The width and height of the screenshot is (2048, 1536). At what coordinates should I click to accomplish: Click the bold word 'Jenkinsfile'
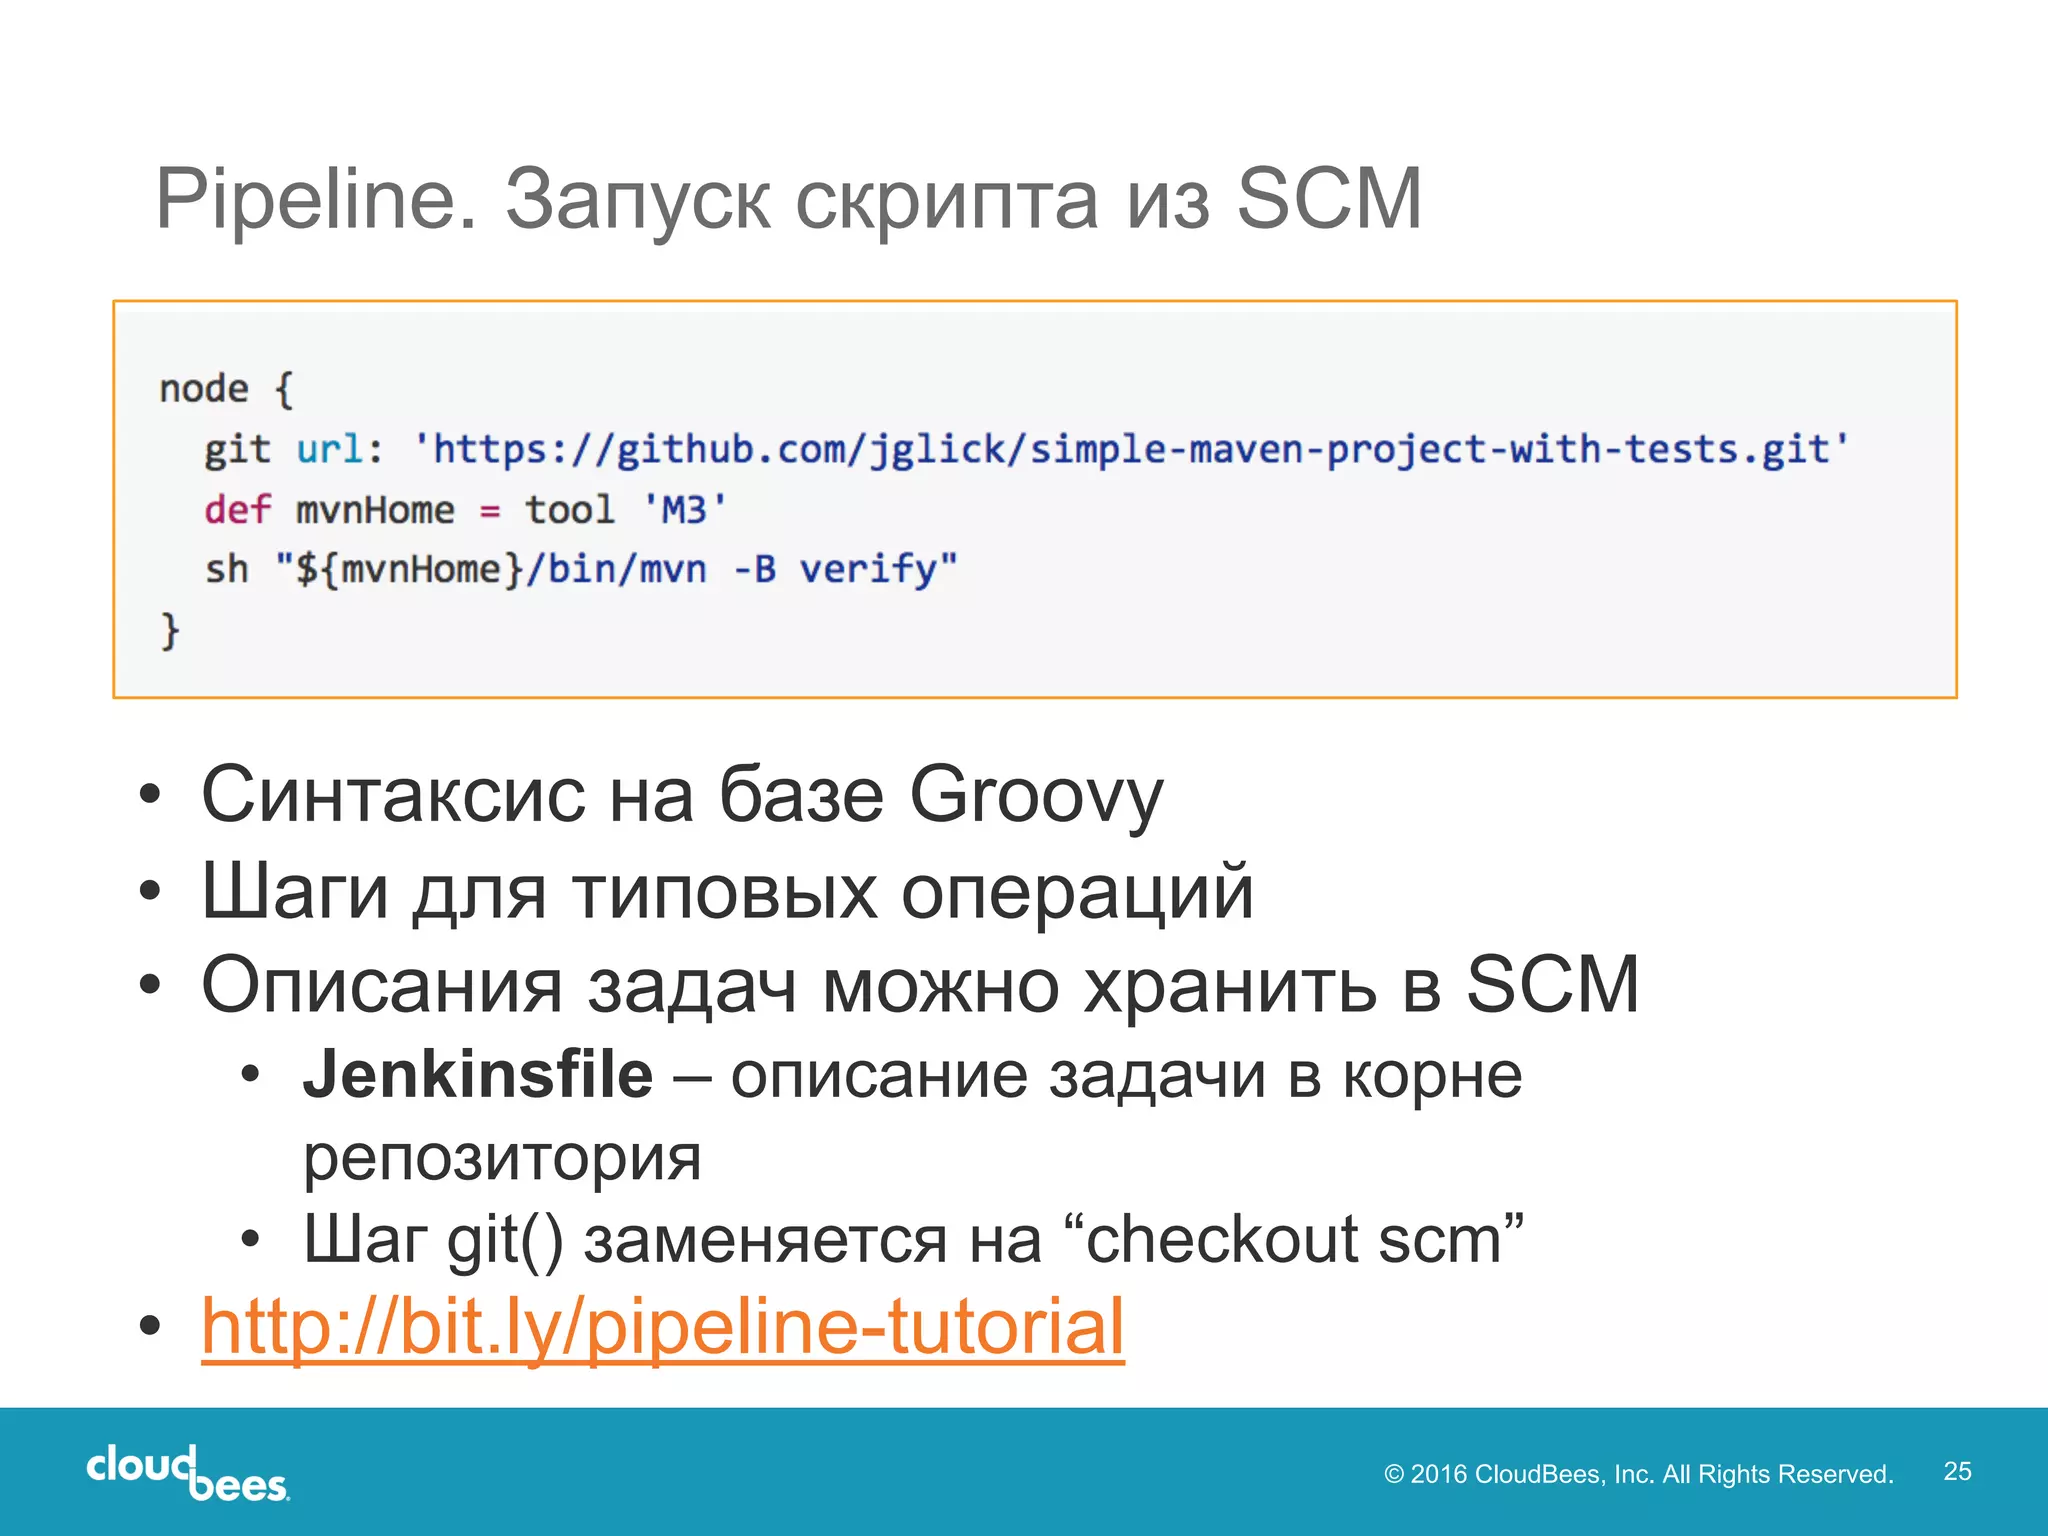click(478, 1074)
